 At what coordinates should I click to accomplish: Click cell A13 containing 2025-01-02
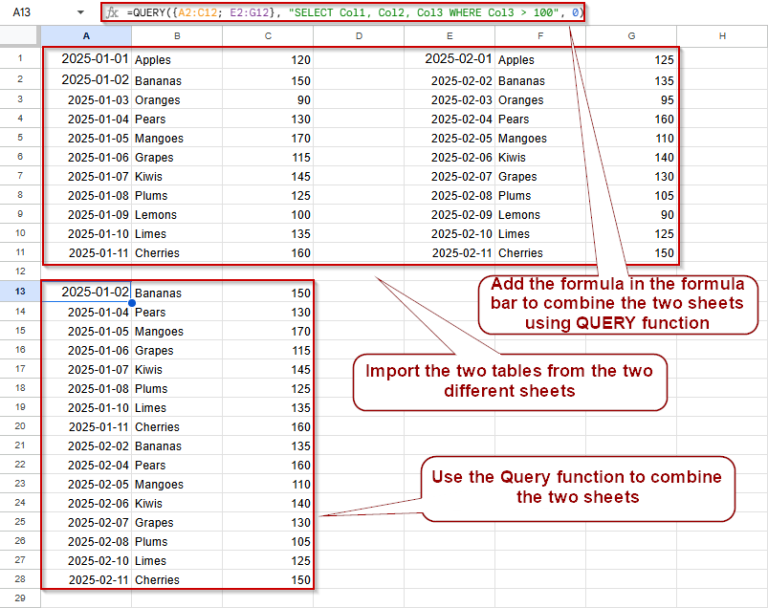point(86,292)
